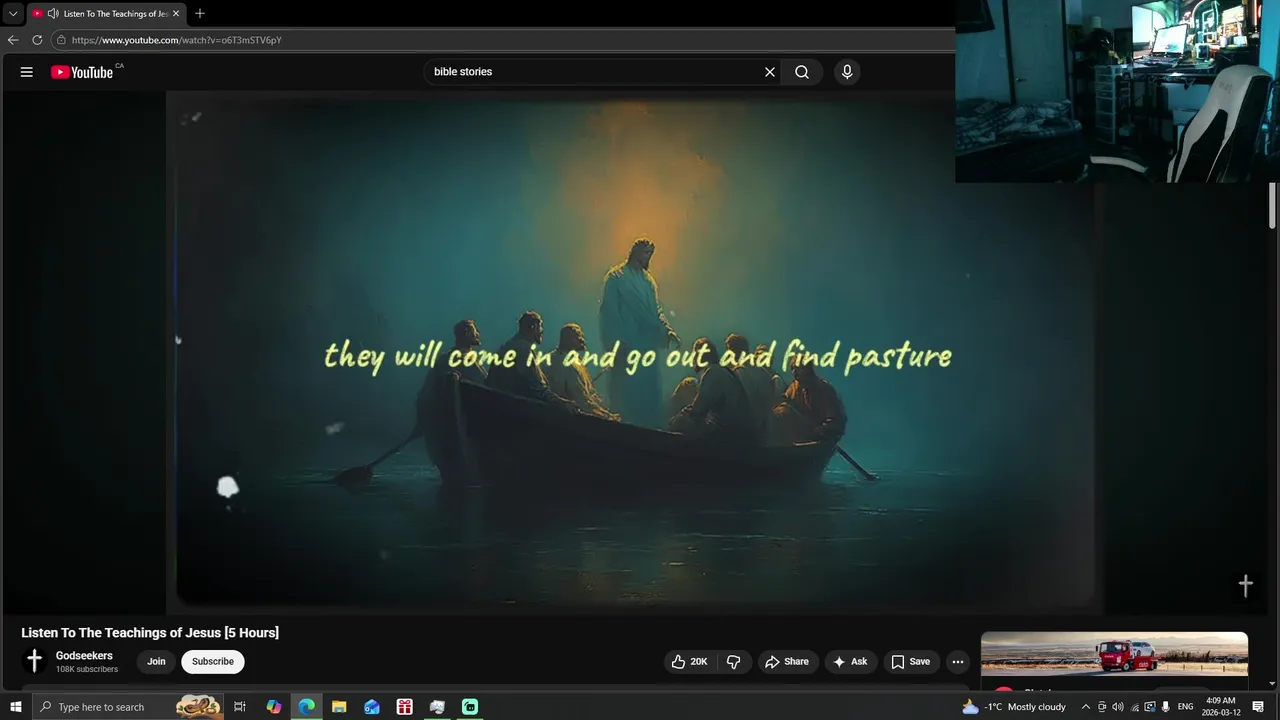Show hidden system tray icons
Image resolution: width=1280 pixels, height=720 pixels.
1086,707
